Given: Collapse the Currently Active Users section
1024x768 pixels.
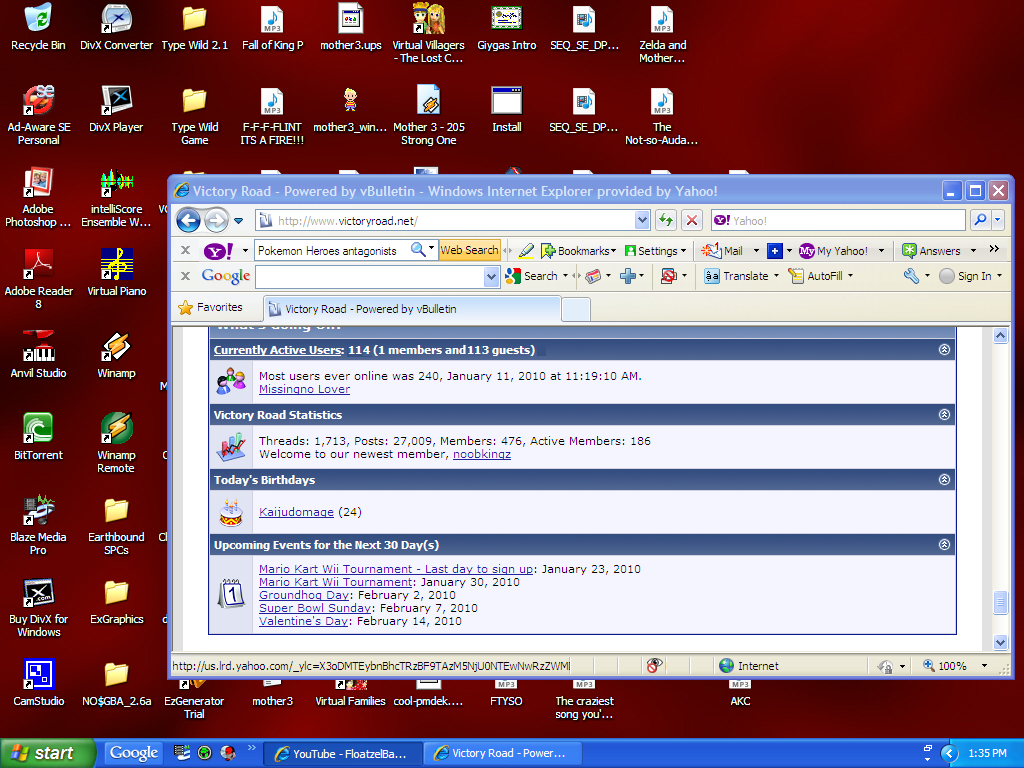Looking at the screenshot, I should click(944, 350).
